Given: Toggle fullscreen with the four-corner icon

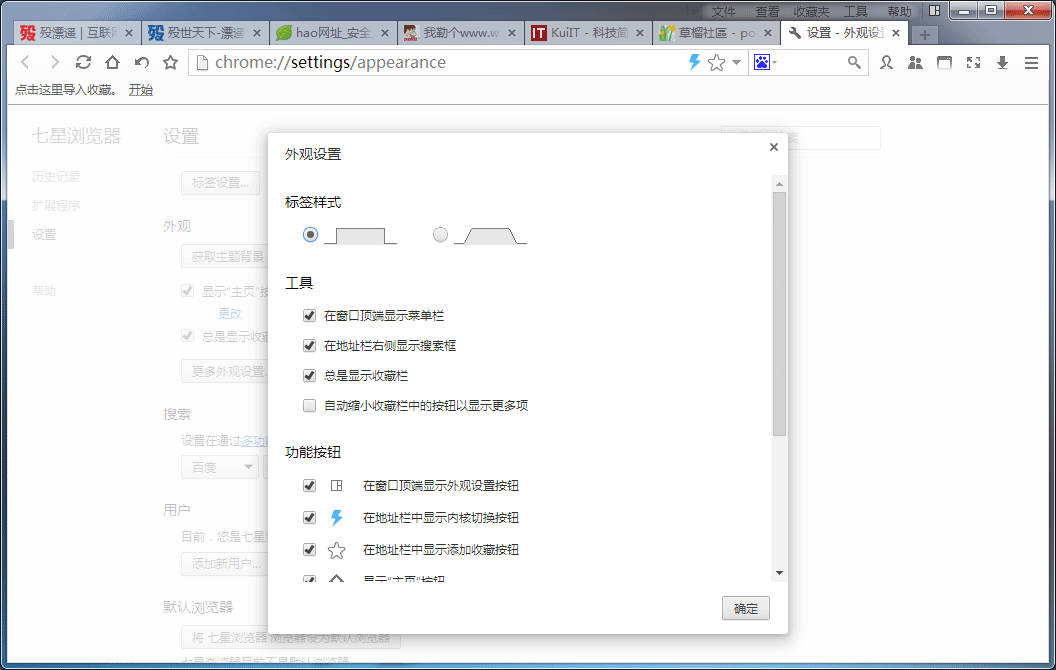Looking at the screenshot, I should [x=973, y=63].
